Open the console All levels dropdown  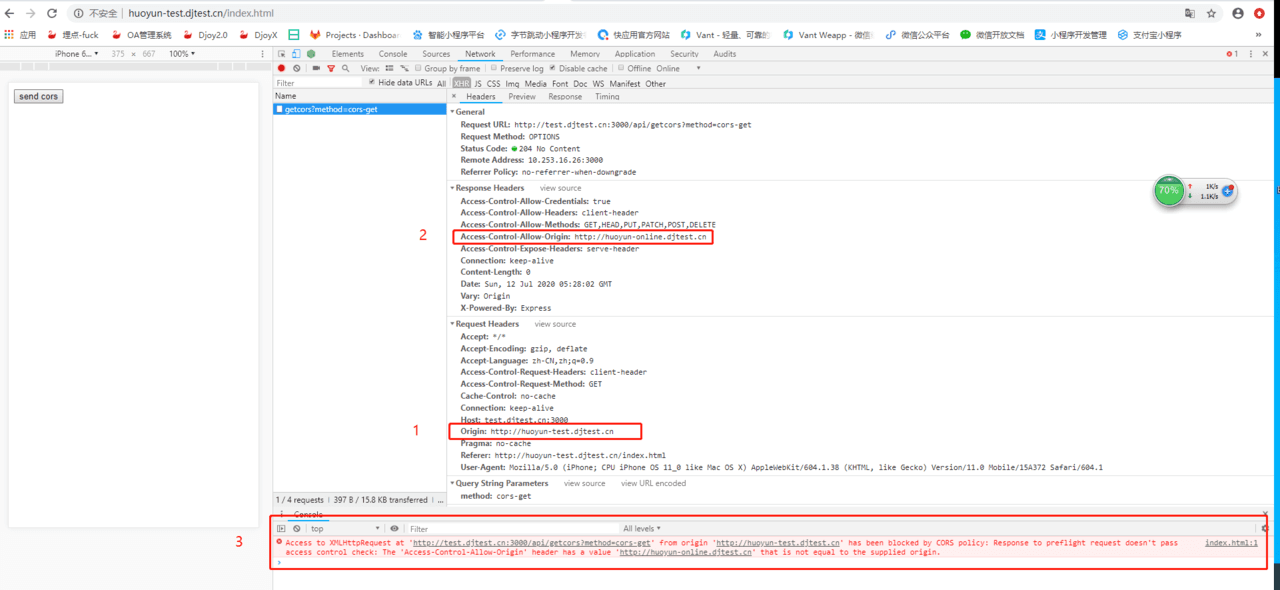click(642, 529)
